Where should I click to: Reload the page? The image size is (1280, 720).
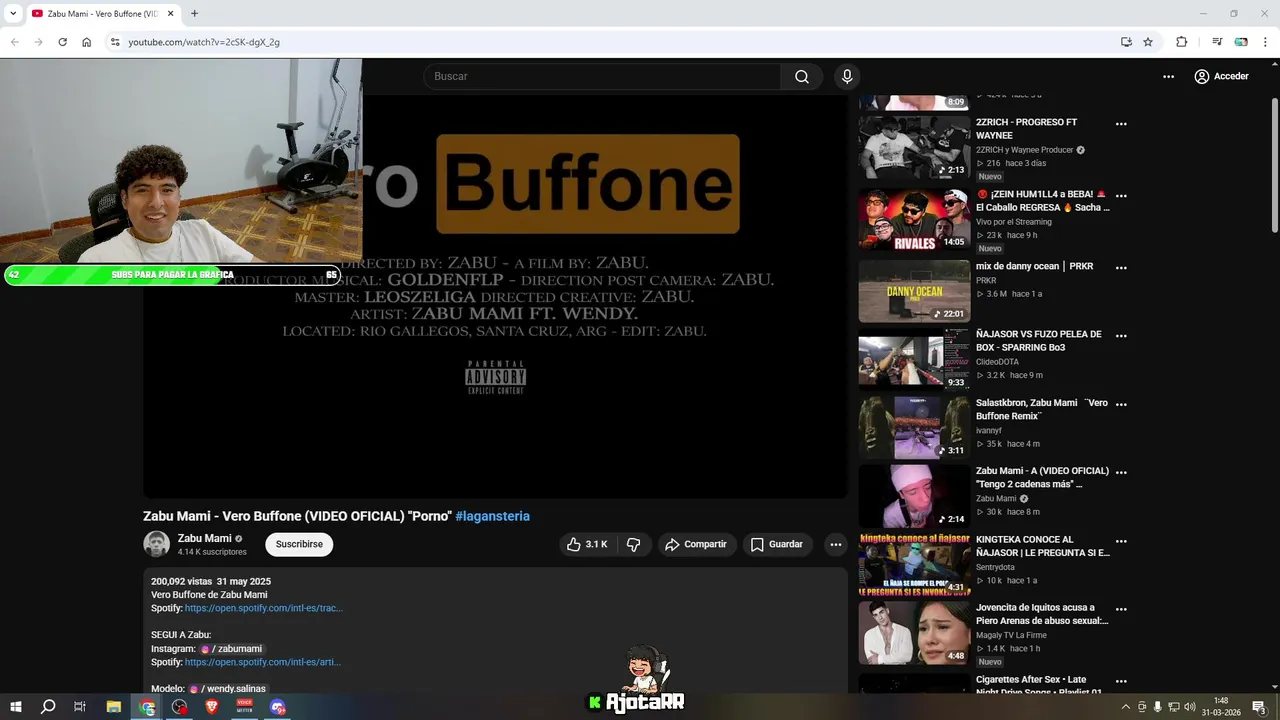(x=62, y=42)
